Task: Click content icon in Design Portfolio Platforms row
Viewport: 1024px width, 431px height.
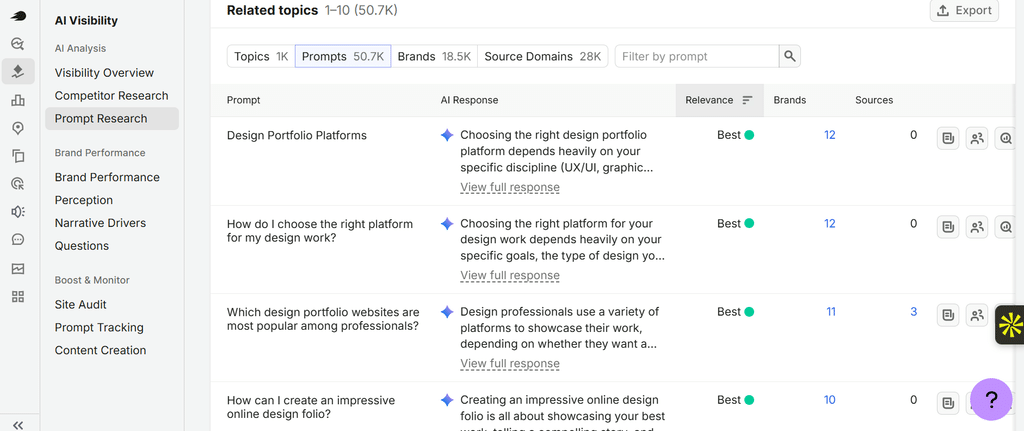Action: point(948,138)
